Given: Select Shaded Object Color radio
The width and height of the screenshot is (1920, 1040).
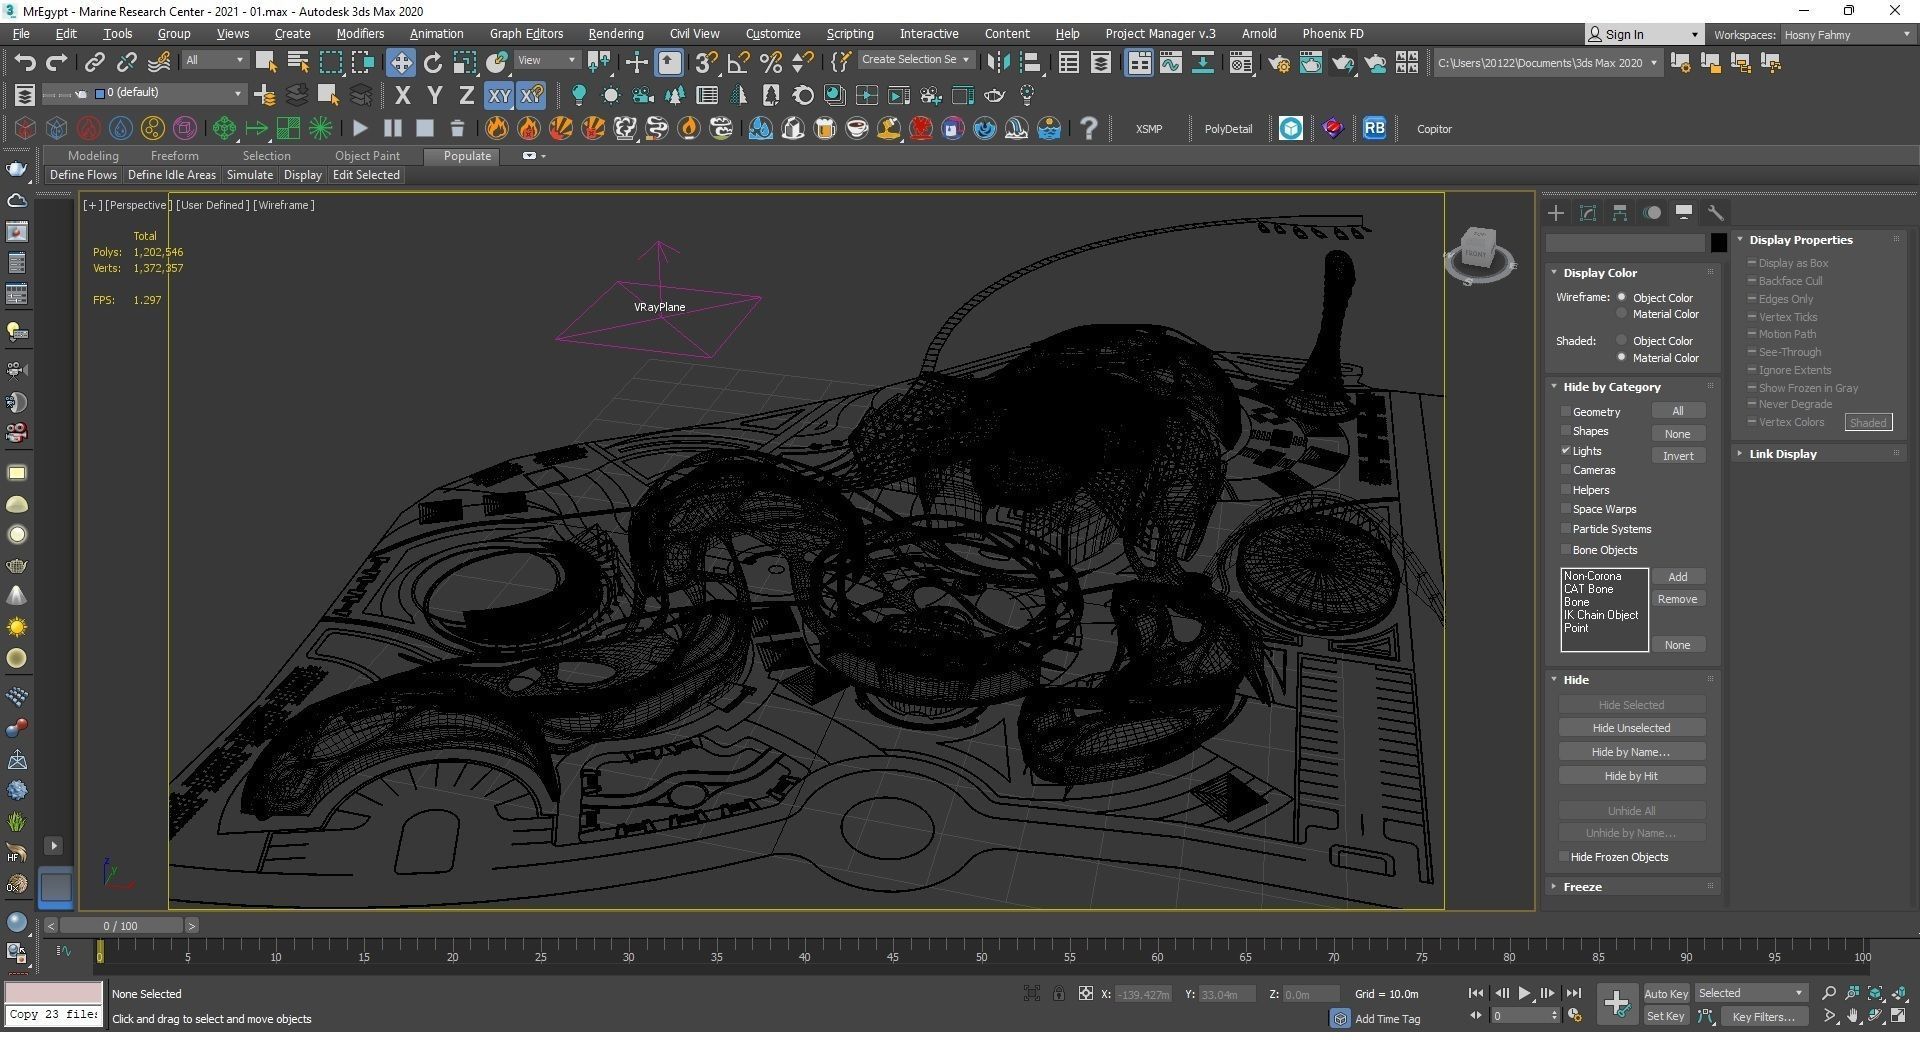Looking at the screenshot, I should click(x=1622, y=341).
